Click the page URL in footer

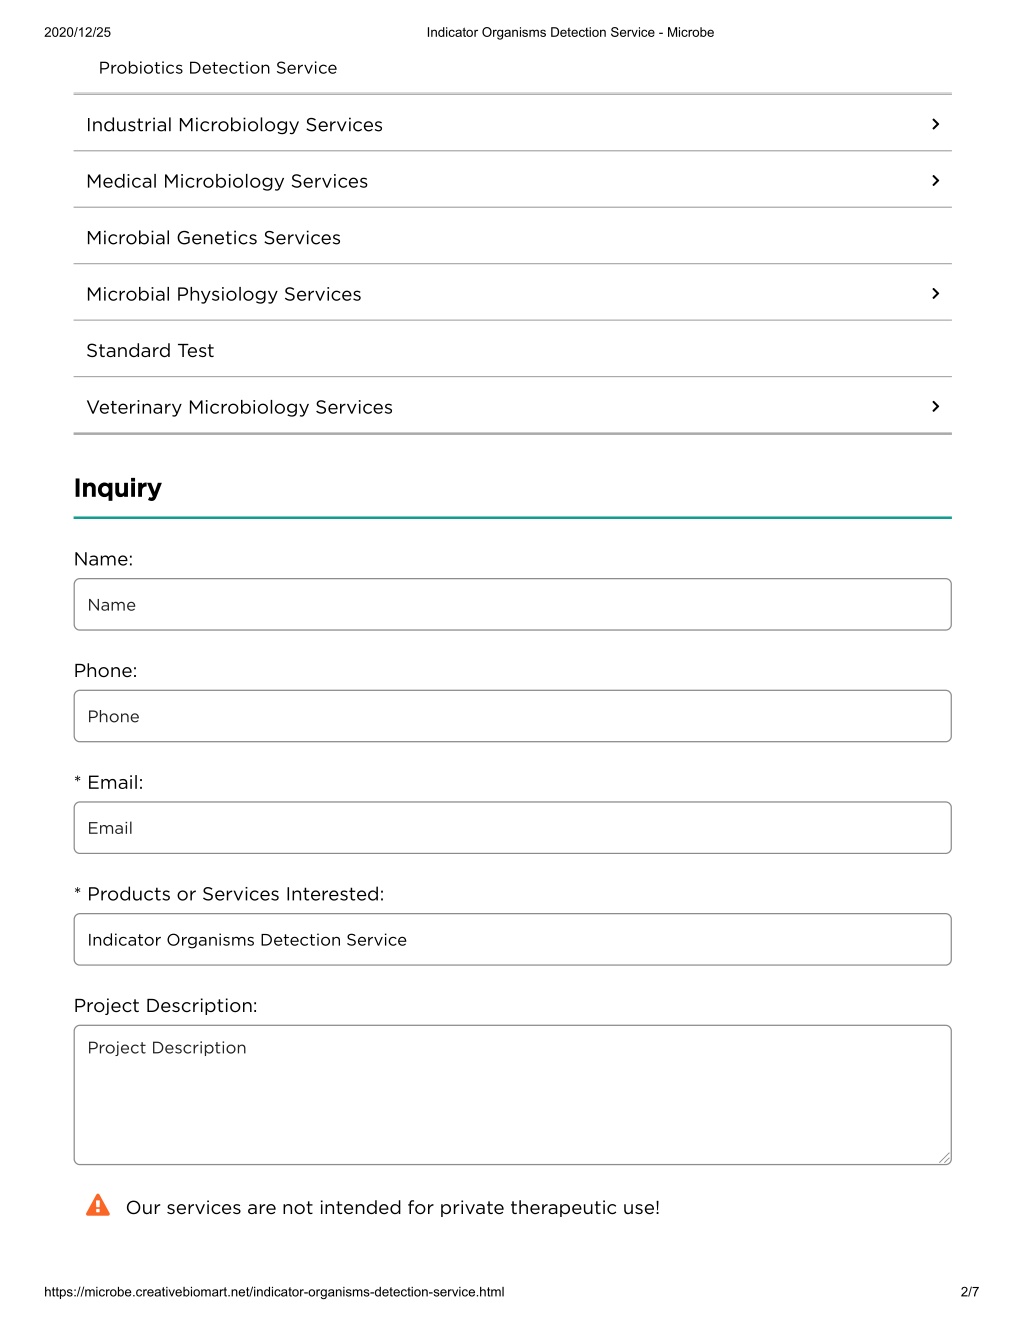coord(274,1292)
